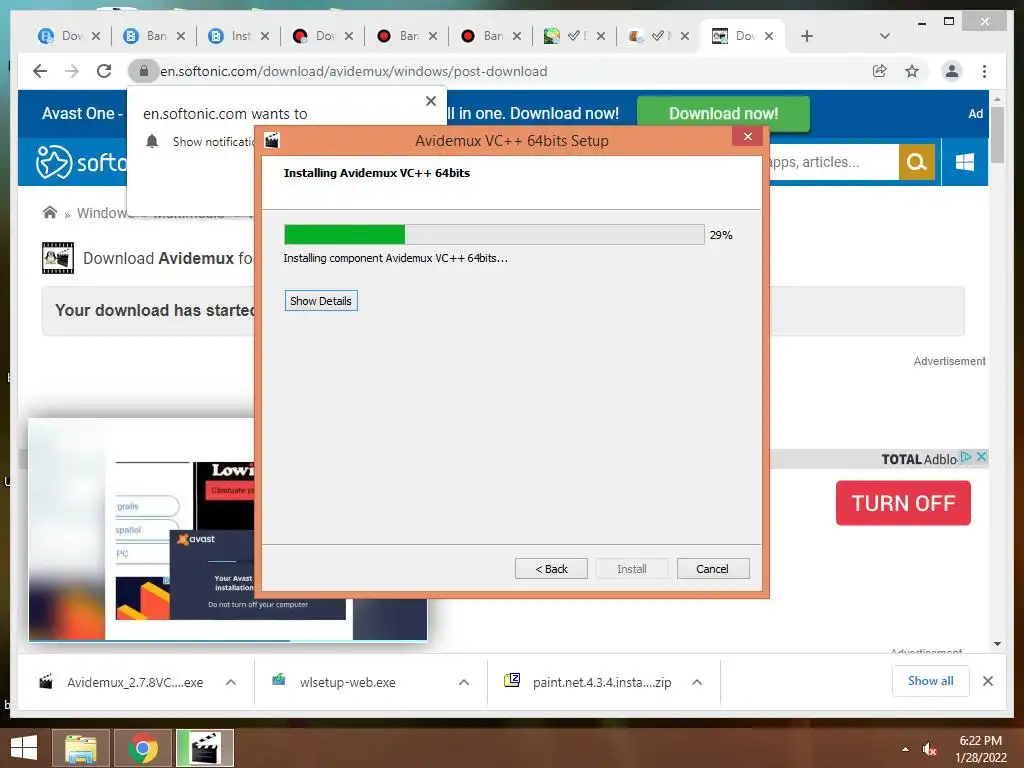
Task: Open Chrome profile avatar icon
Action: click(x=952, y=71)
